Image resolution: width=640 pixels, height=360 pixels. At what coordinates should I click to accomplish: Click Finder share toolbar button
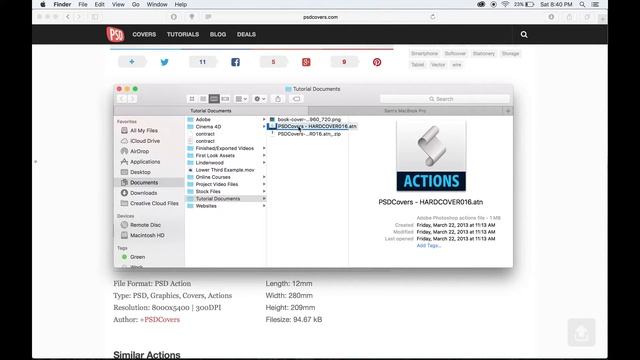(x=278, y=99)
